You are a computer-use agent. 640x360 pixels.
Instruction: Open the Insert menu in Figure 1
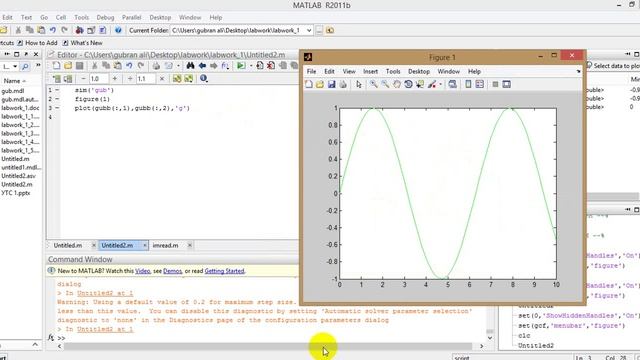click(370, 71)
